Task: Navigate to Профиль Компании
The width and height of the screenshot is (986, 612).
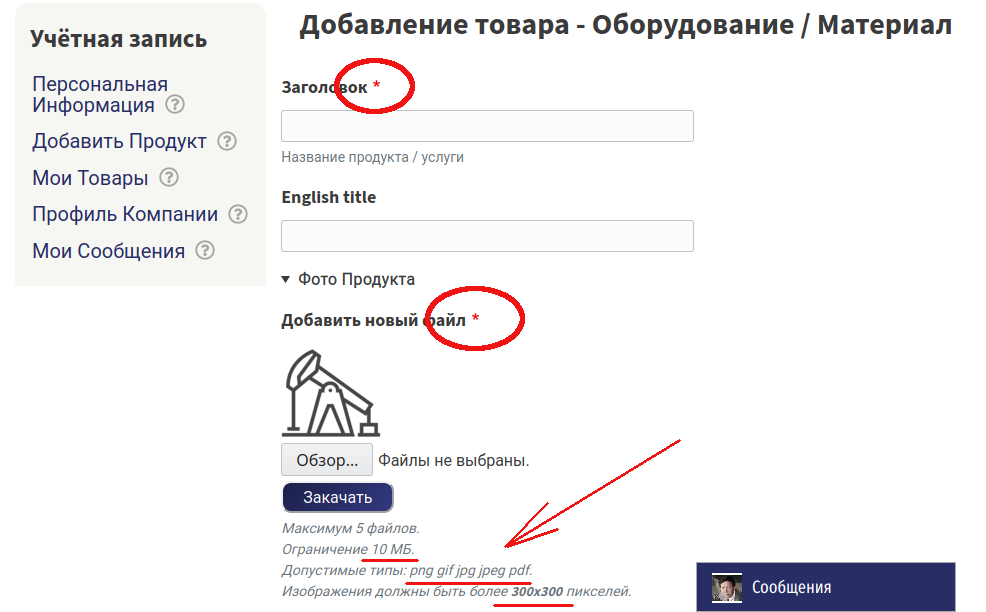Action: coord(125,214)
